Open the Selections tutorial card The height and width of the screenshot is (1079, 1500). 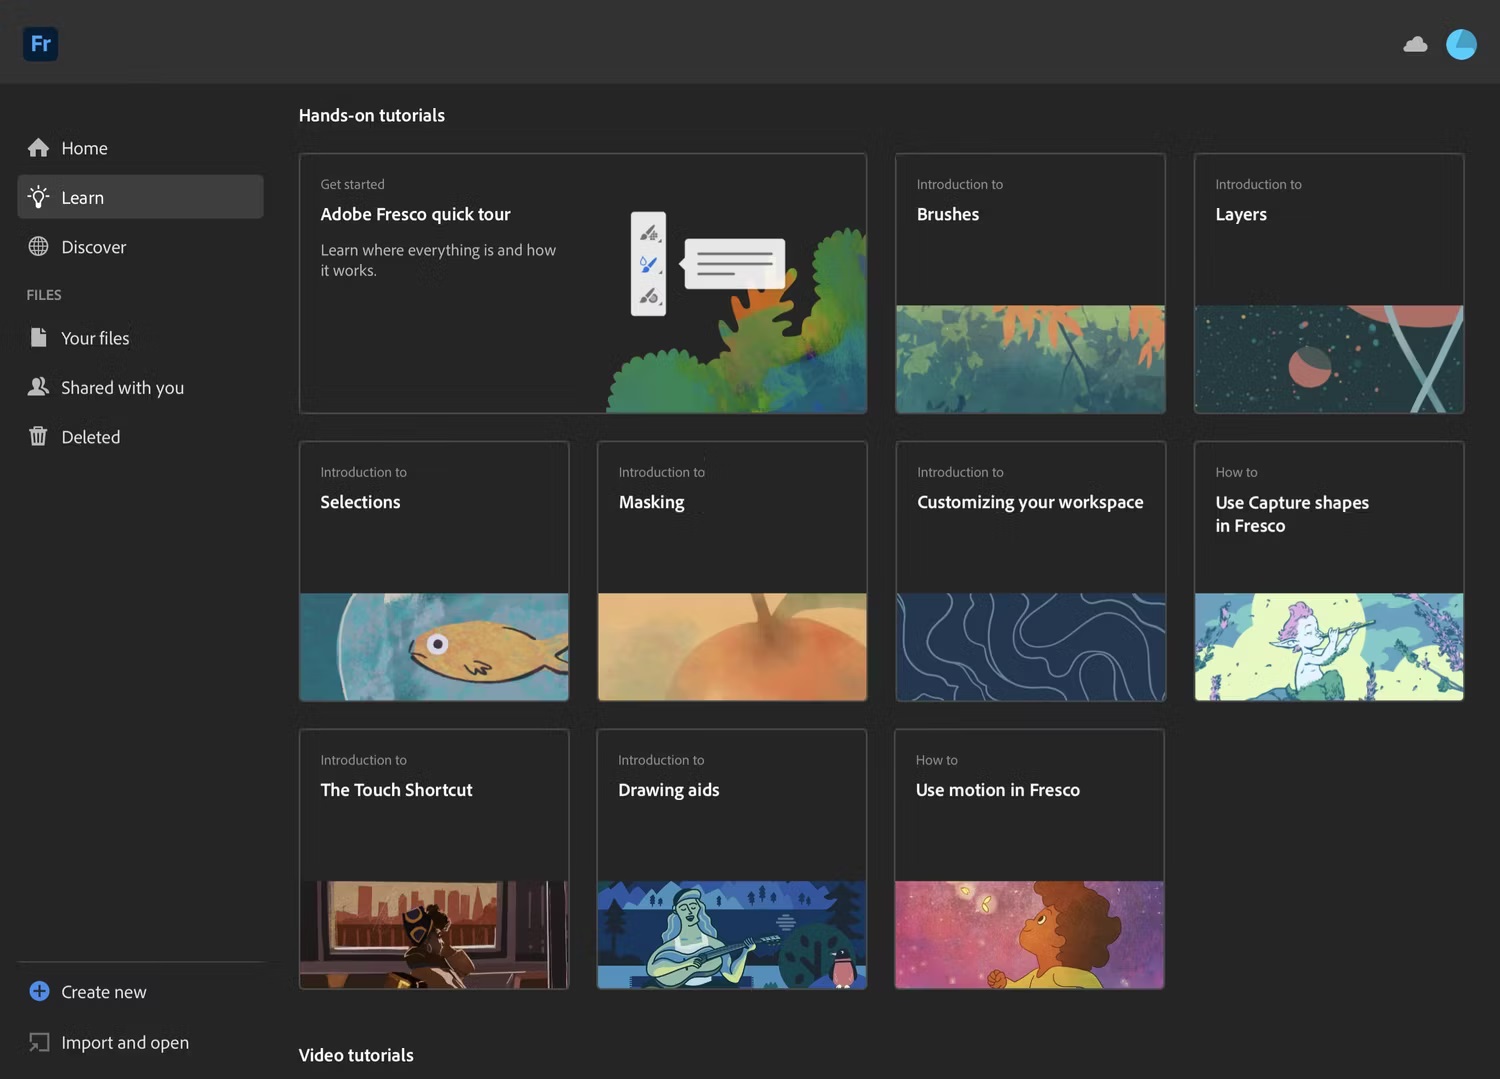[x=434, y=571]
